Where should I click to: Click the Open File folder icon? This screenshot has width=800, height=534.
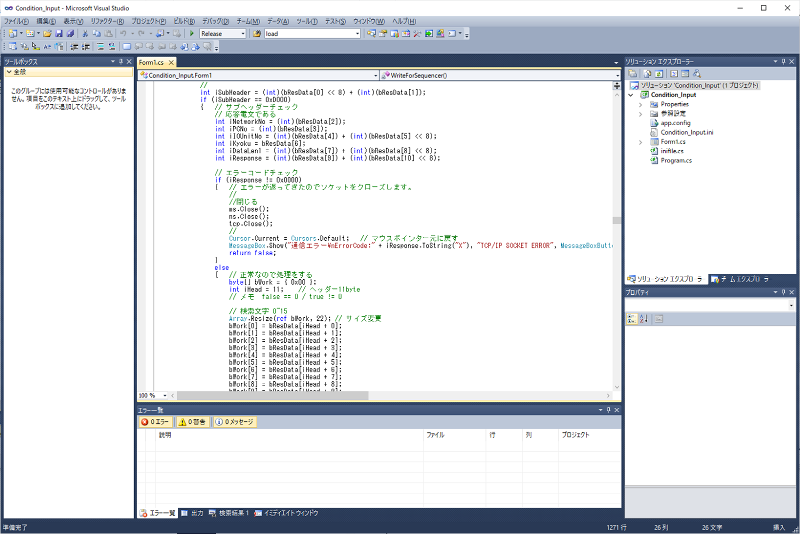46,33
